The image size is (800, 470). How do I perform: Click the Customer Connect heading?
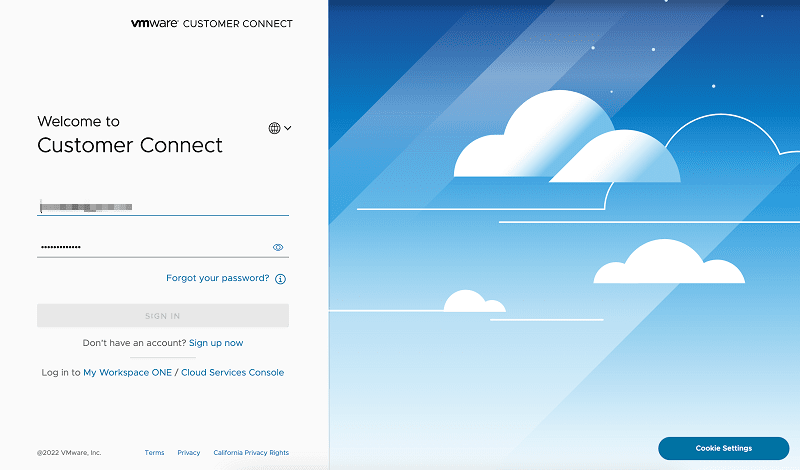click(130, 145)
